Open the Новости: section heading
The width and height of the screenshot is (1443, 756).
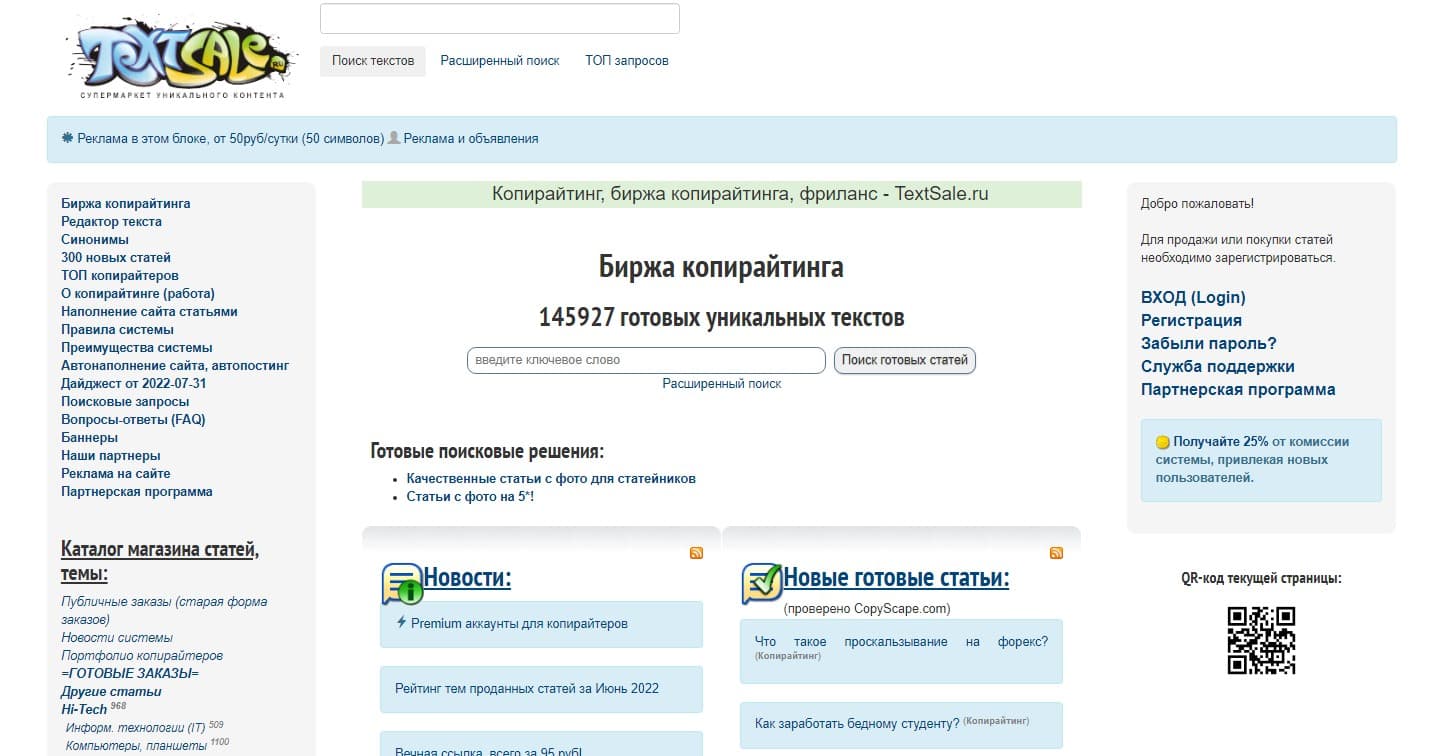pos(467,578)
